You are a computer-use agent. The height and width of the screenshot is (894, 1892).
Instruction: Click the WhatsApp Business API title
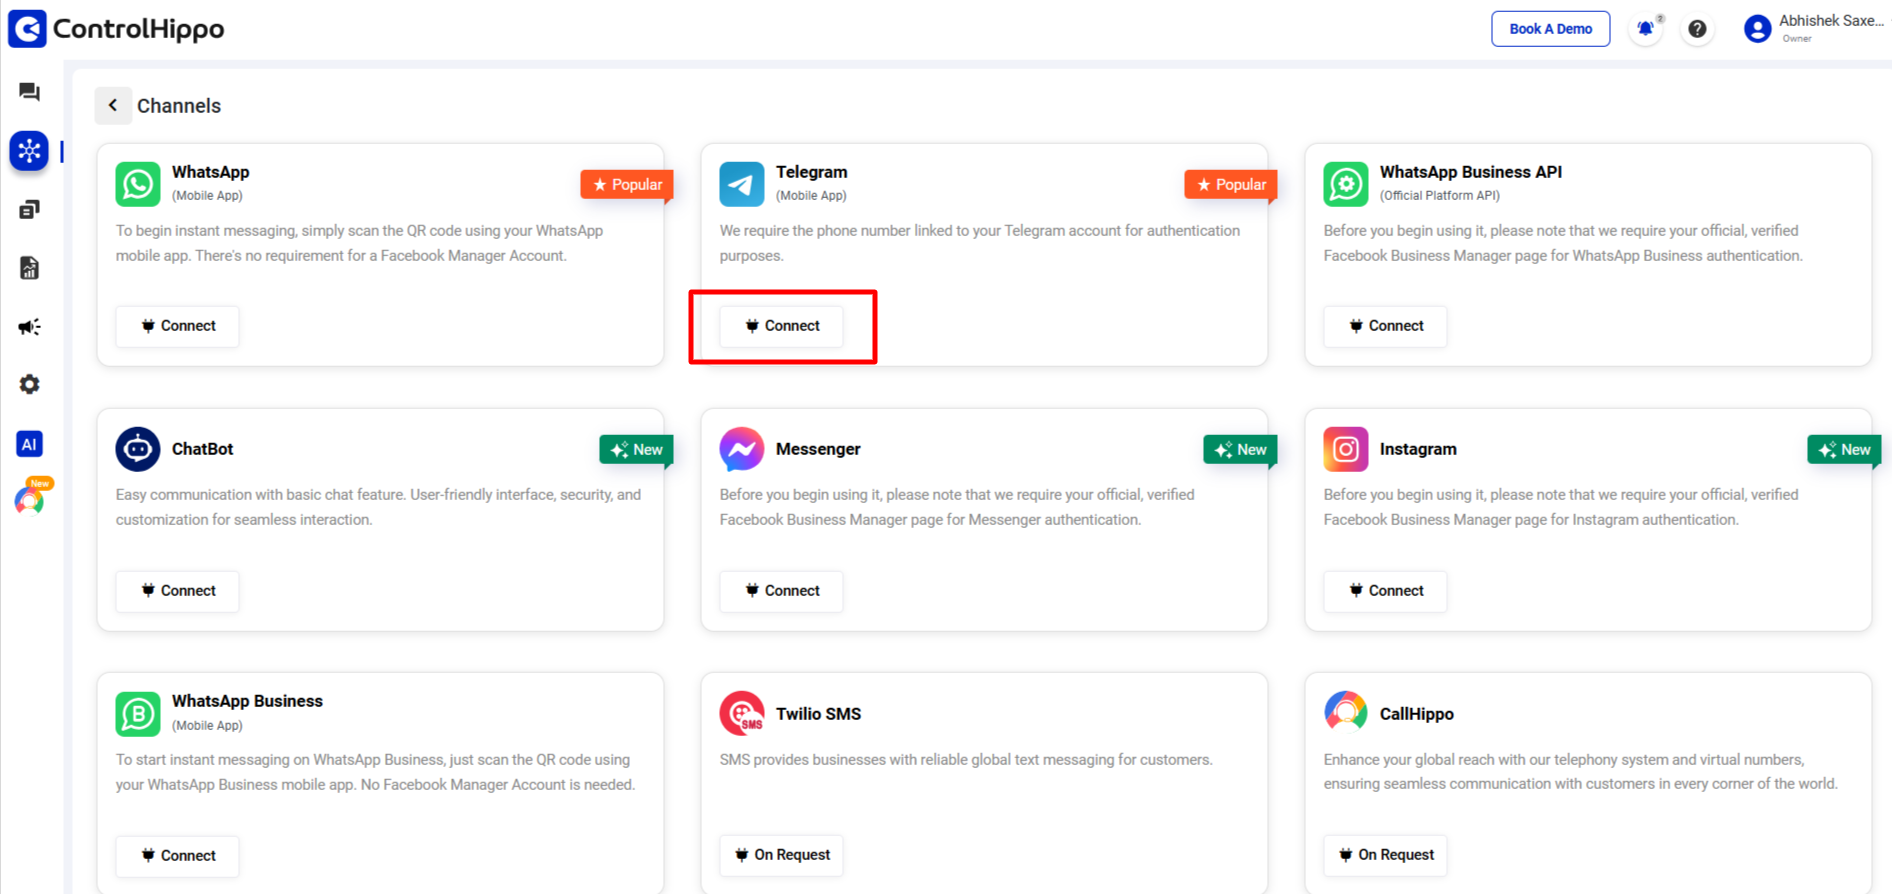click(x=1471, y=172)
